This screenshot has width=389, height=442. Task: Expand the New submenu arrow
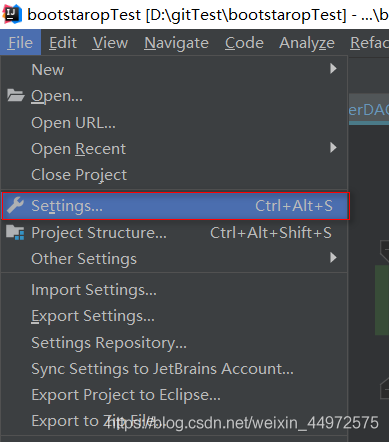pos(333,69)
